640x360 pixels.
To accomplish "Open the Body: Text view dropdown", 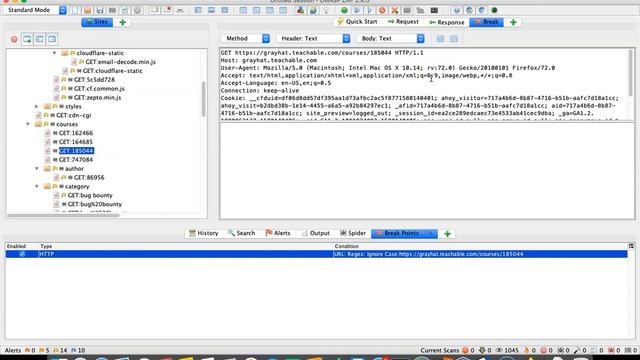I will click(x=391, y=38).
